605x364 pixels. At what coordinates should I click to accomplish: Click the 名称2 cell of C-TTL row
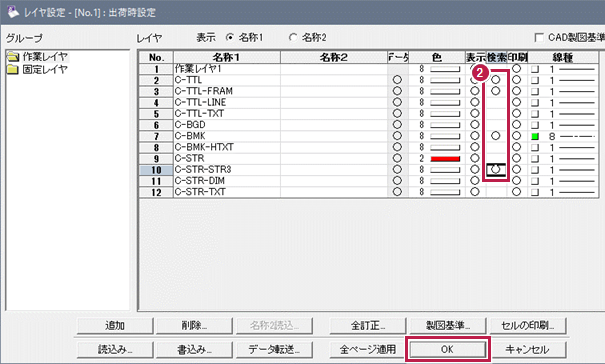click(x=334, y=80)
